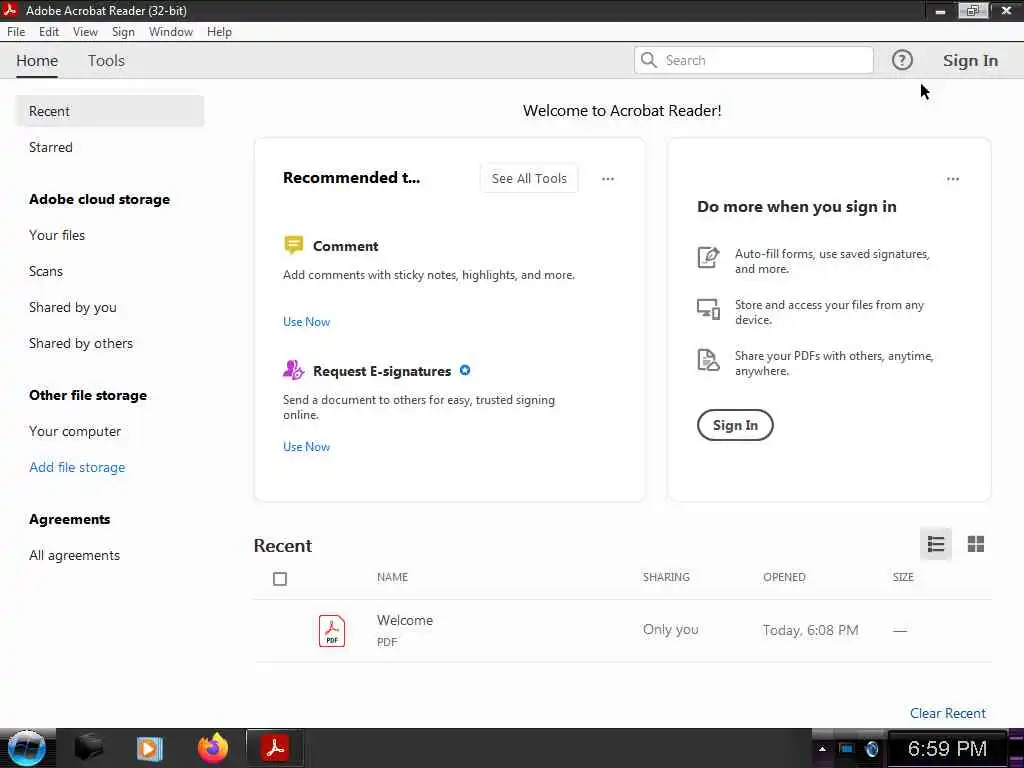Show hidden system tray icons
1024x768 pixels.
(822, 749)
